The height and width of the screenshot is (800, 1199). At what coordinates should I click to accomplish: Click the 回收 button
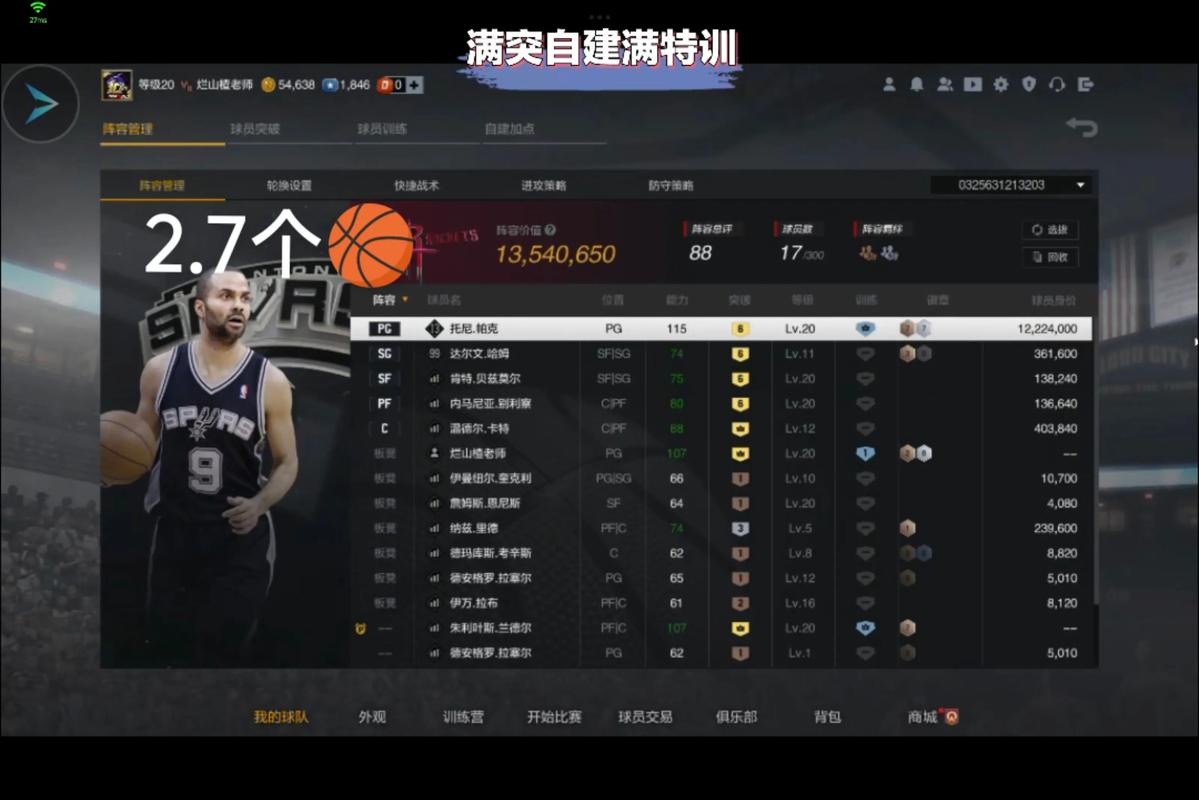point(1049,257)
